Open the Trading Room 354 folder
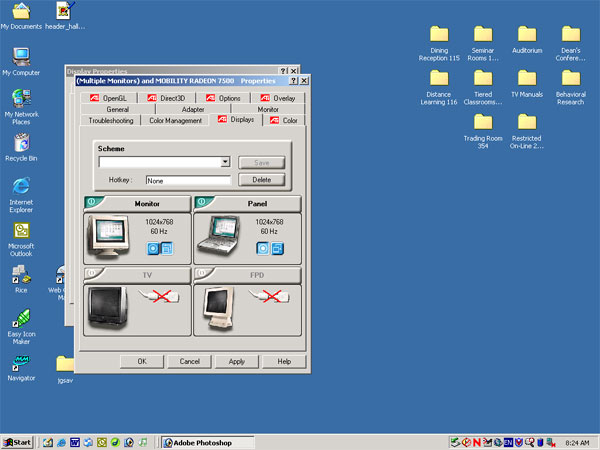This screenshot has width=600, height=450. [483, 132]
